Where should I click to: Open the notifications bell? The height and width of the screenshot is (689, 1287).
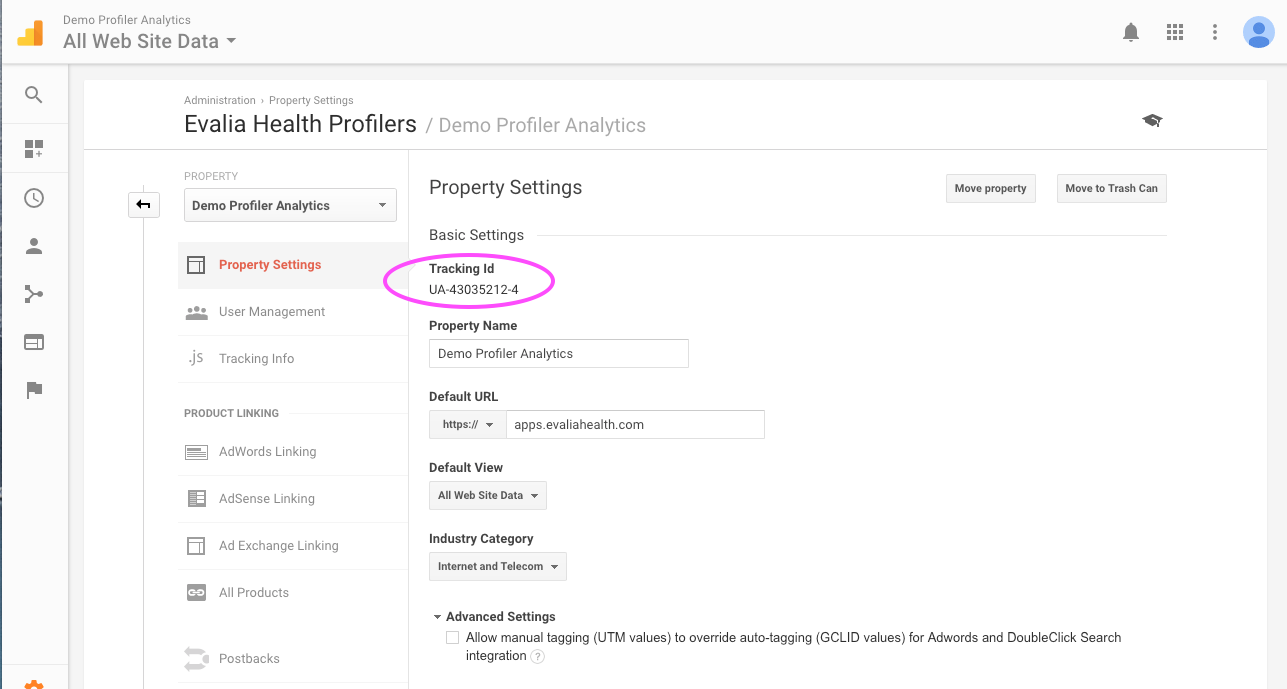pos(1131,32)
